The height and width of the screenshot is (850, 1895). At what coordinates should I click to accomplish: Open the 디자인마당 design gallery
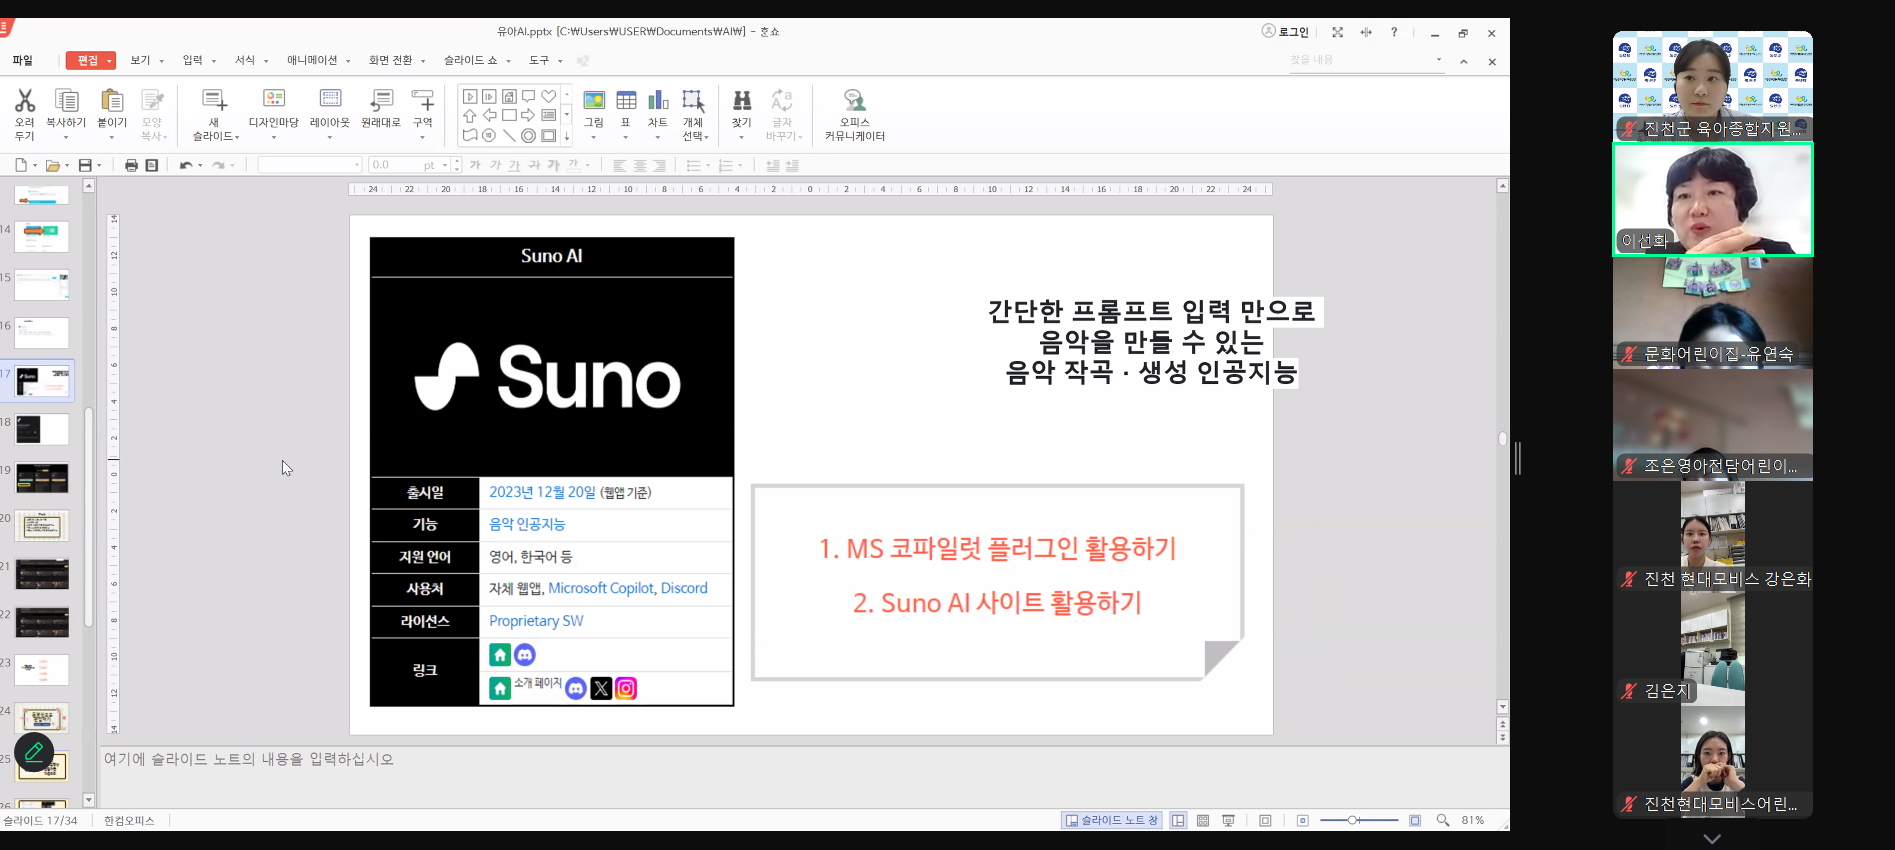(274, 99)
